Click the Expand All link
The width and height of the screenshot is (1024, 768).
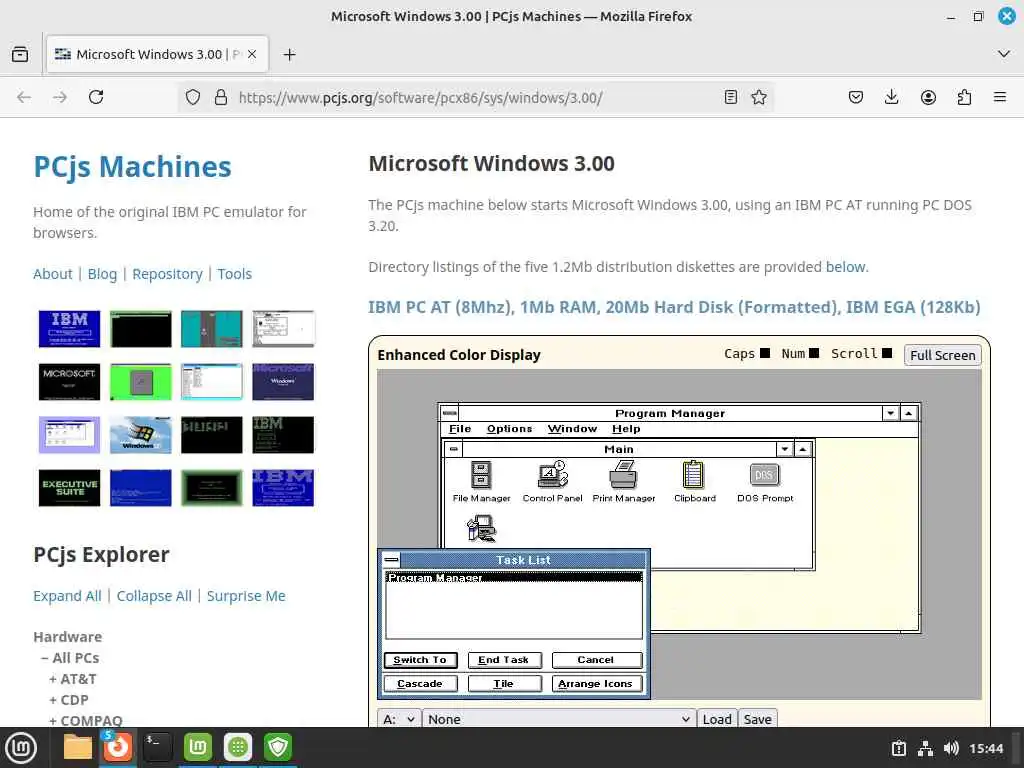(x=67, y=596)
